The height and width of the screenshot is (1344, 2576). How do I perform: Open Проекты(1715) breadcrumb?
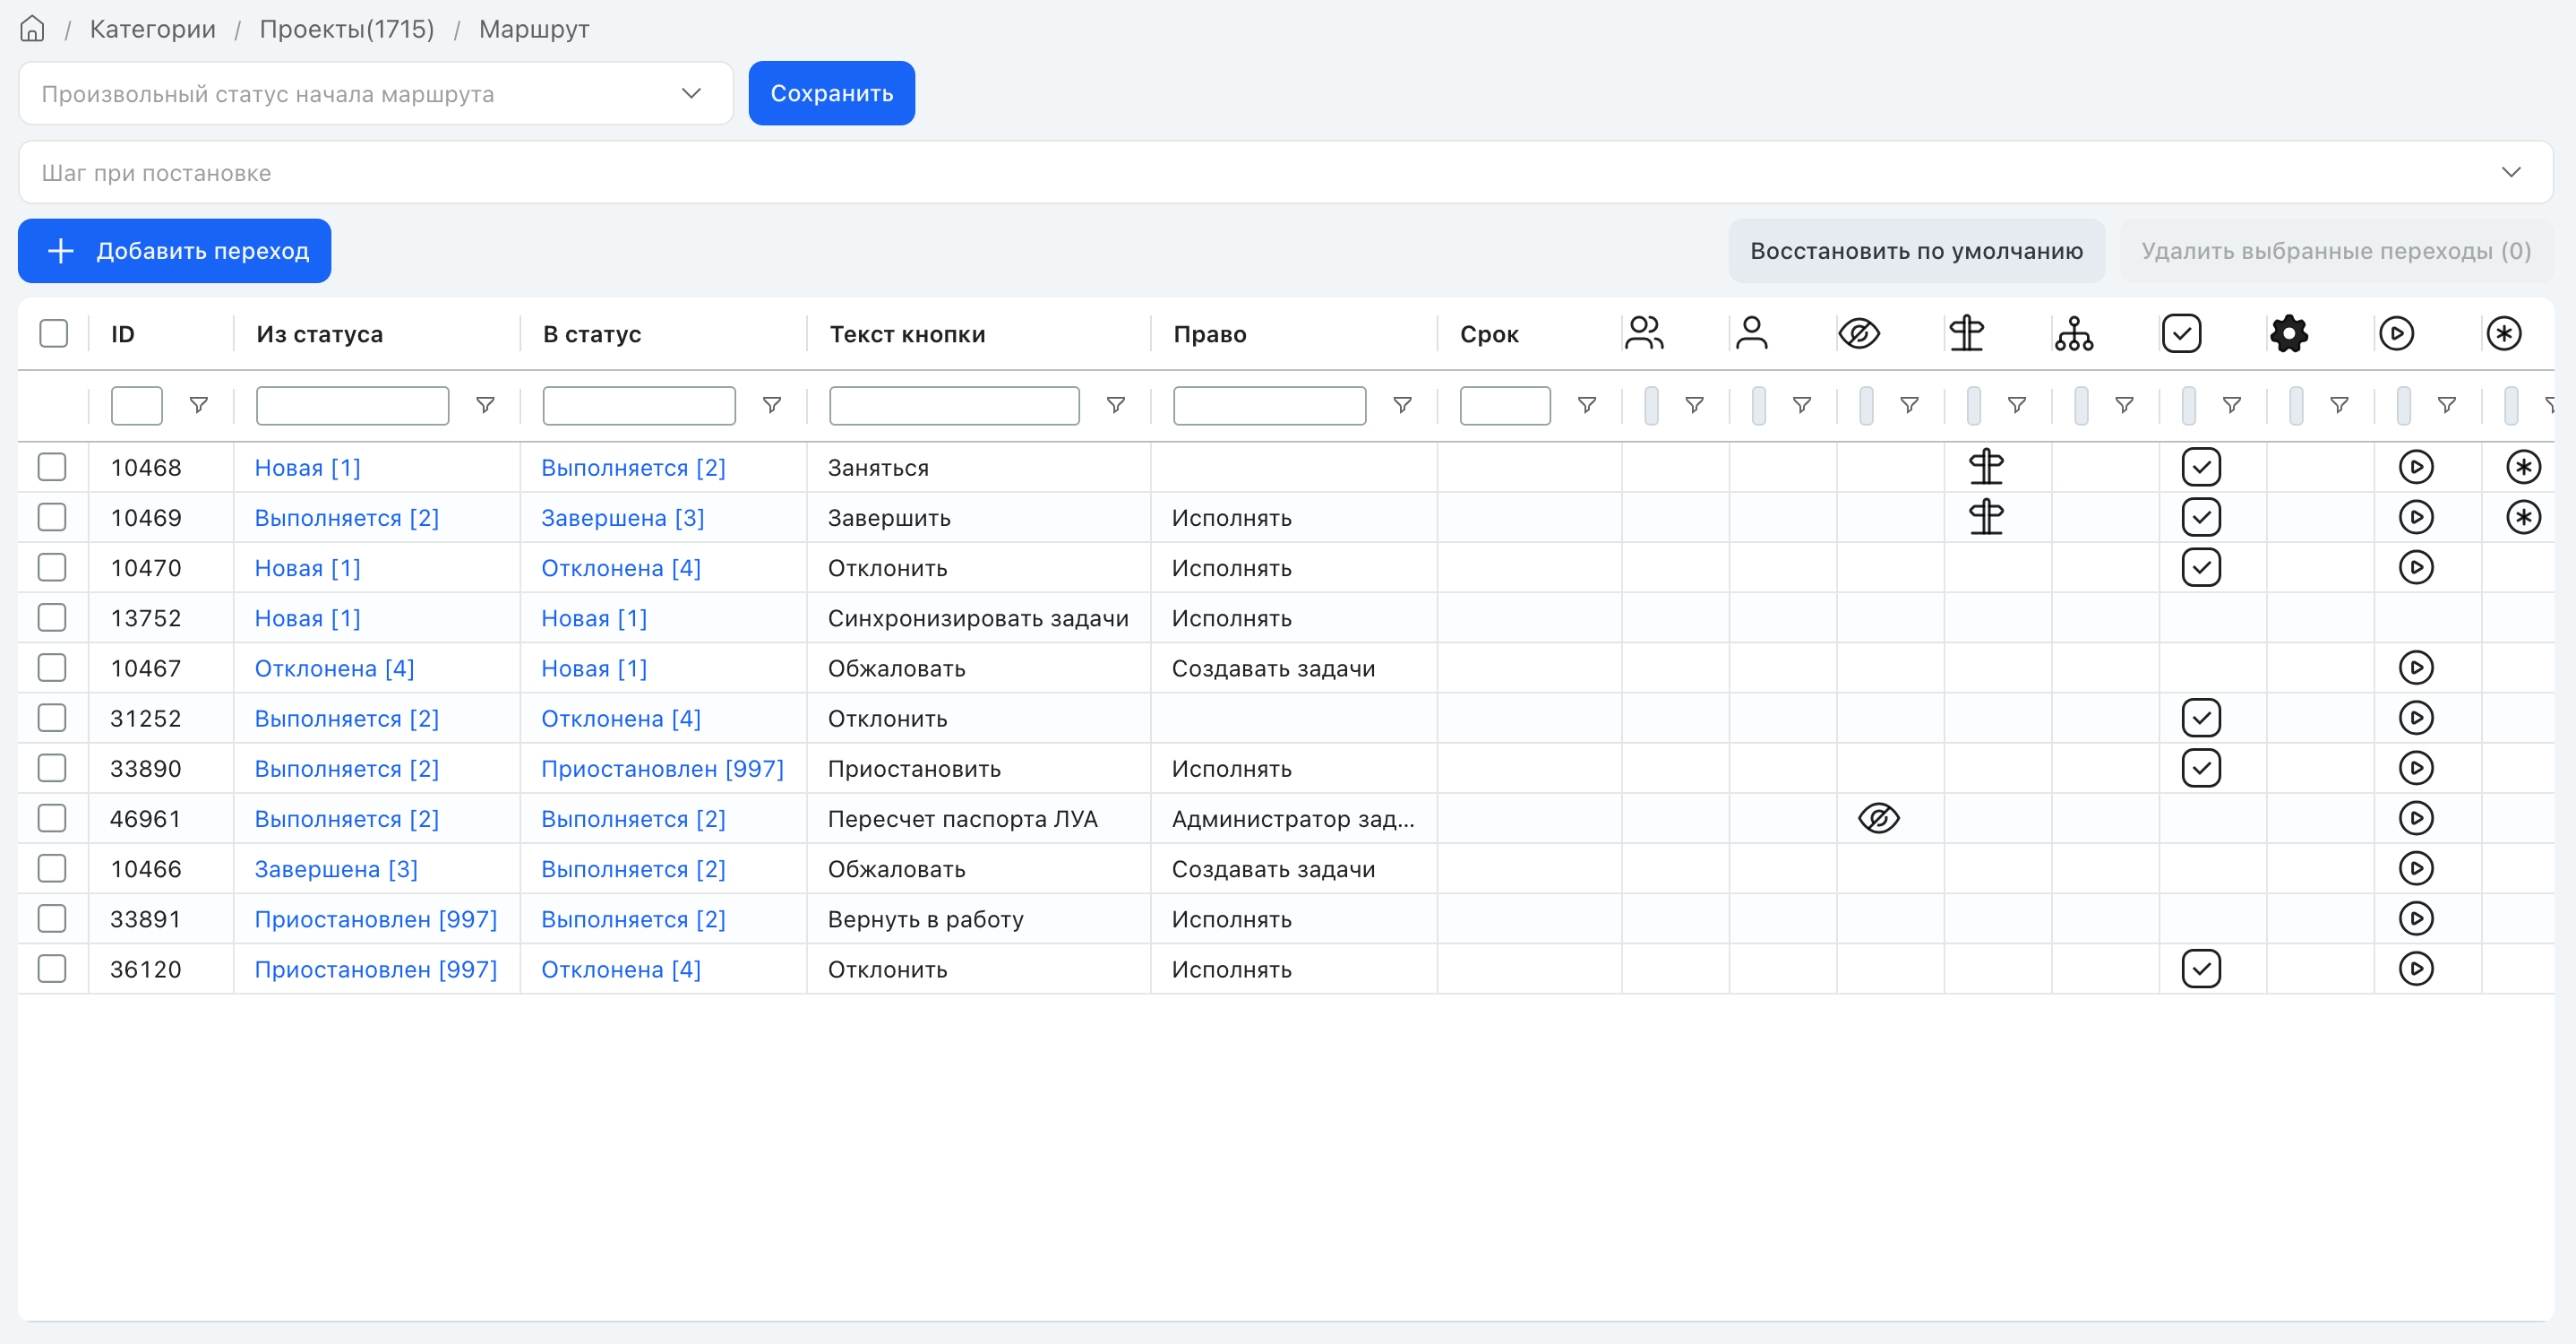347,29
